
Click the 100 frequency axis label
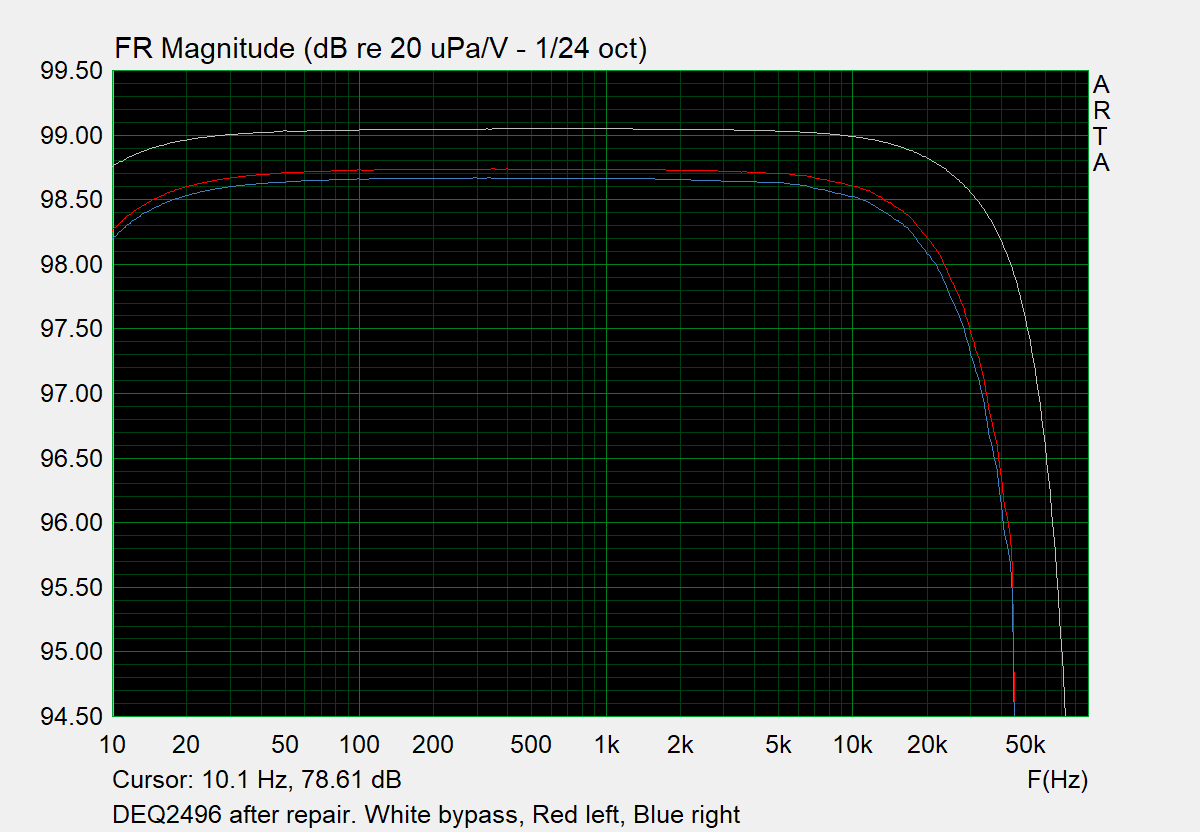coord(359,745)
